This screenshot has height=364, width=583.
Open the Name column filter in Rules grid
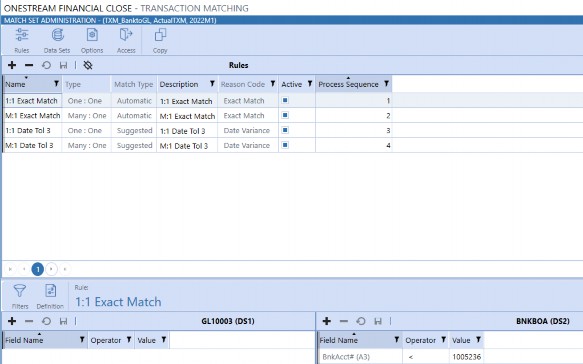click(x=56, y=84)
